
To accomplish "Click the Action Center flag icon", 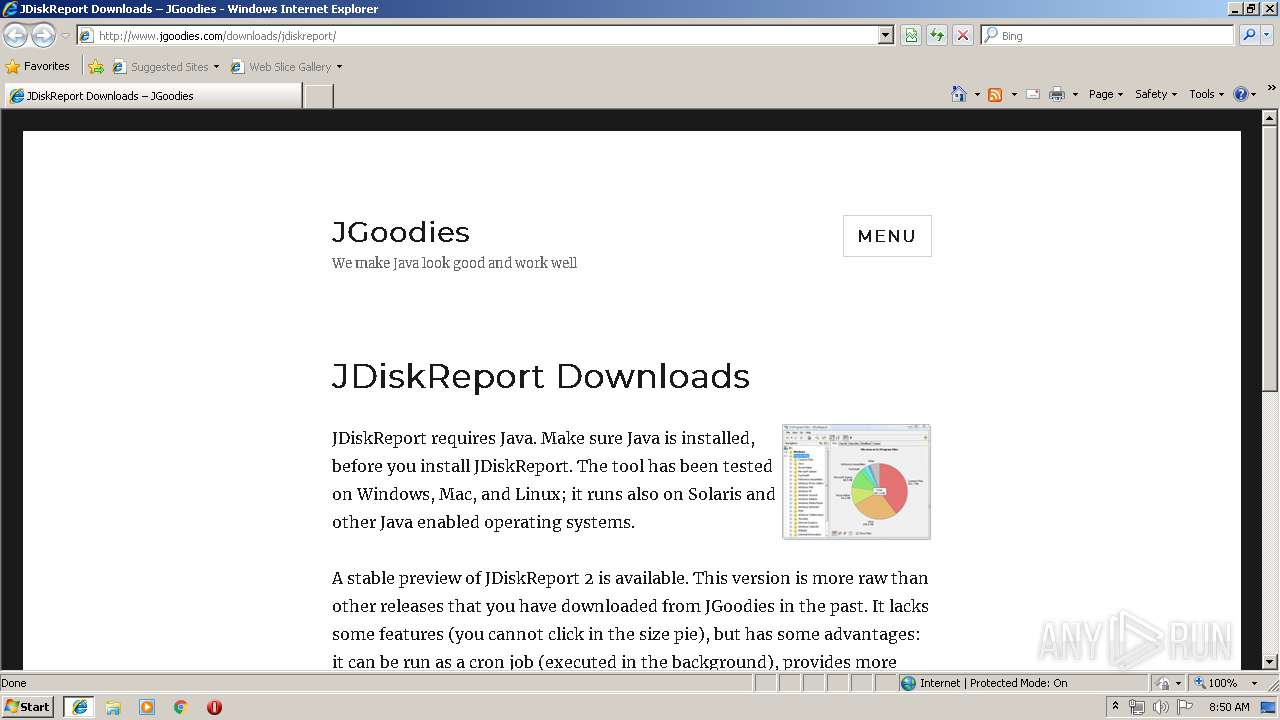I will point(1185,707).
